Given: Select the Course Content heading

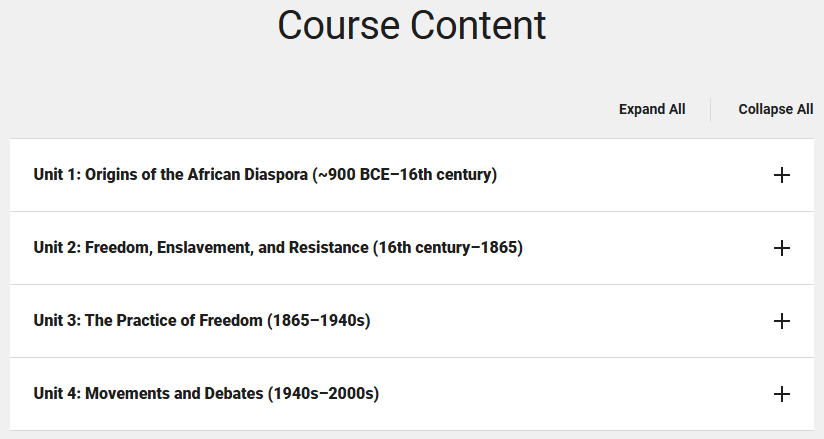Looking at the screenshot, I should click(412, 25).
